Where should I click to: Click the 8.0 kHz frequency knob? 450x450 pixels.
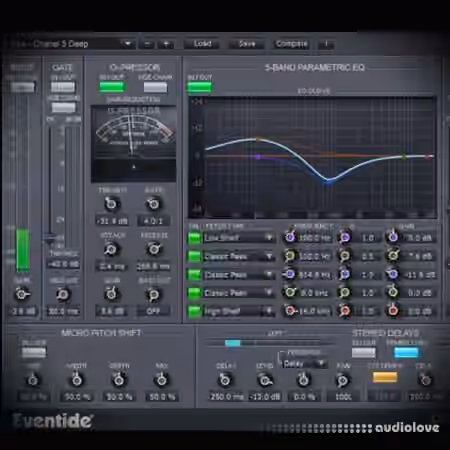tap(290, 292)
